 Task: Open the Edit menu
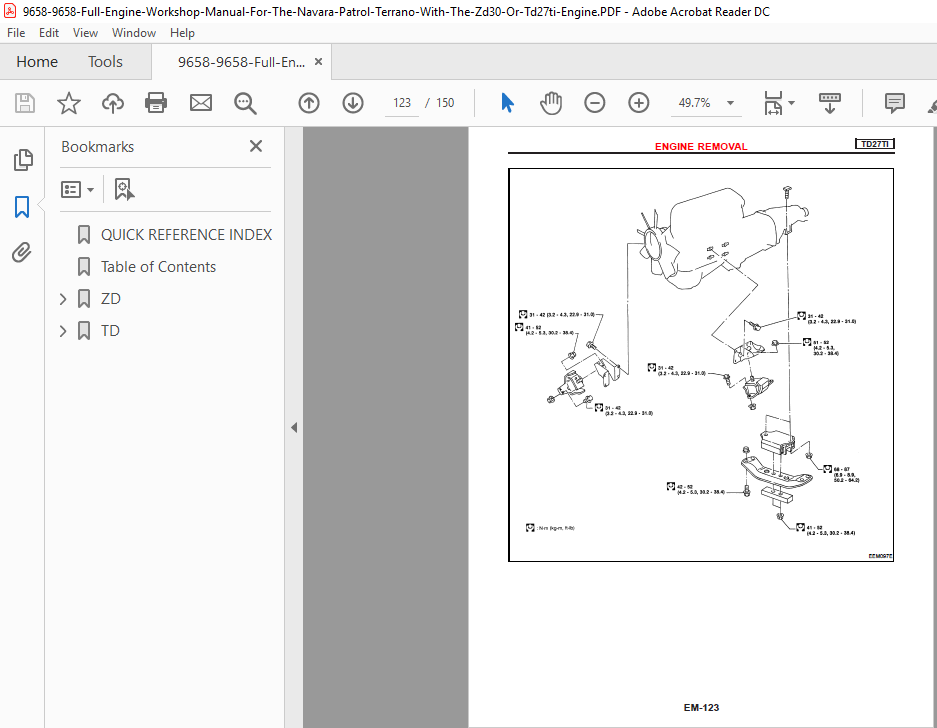pyautogui.click(x=49, y=33)
